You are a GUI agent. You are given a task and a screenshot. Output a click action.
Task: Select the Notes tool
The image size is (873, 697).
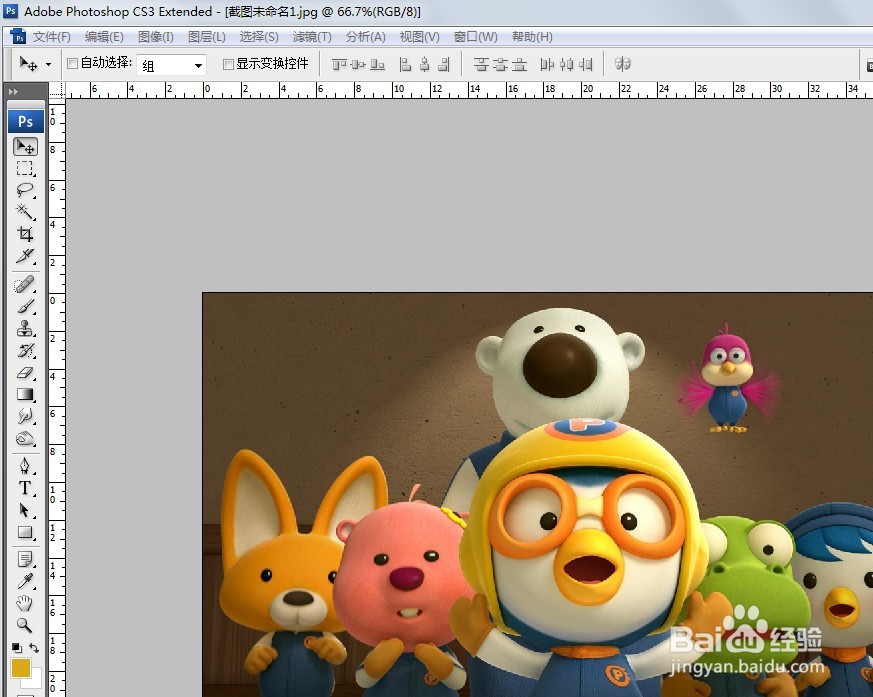(26, 559)
